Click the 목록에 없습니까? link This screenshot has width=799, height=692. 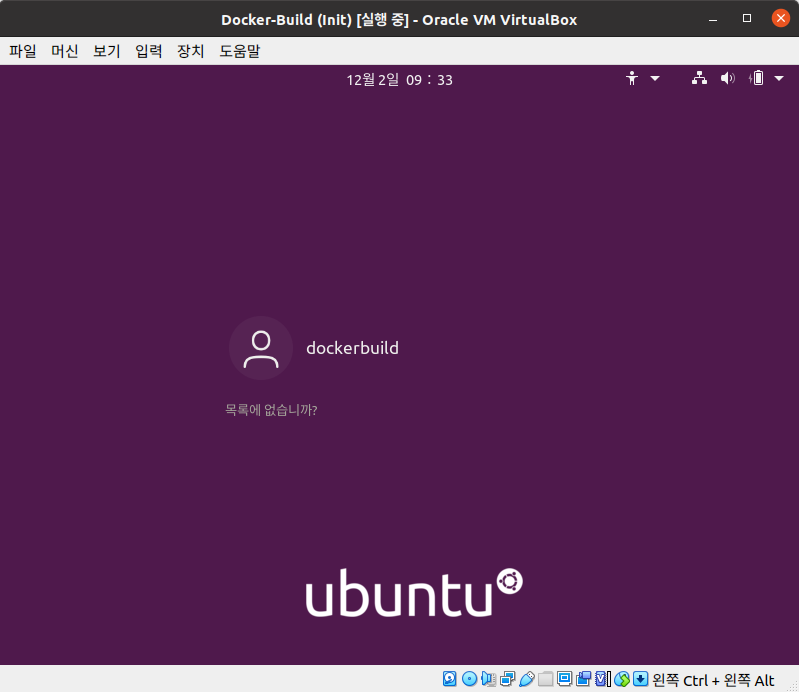pos(271,410)
